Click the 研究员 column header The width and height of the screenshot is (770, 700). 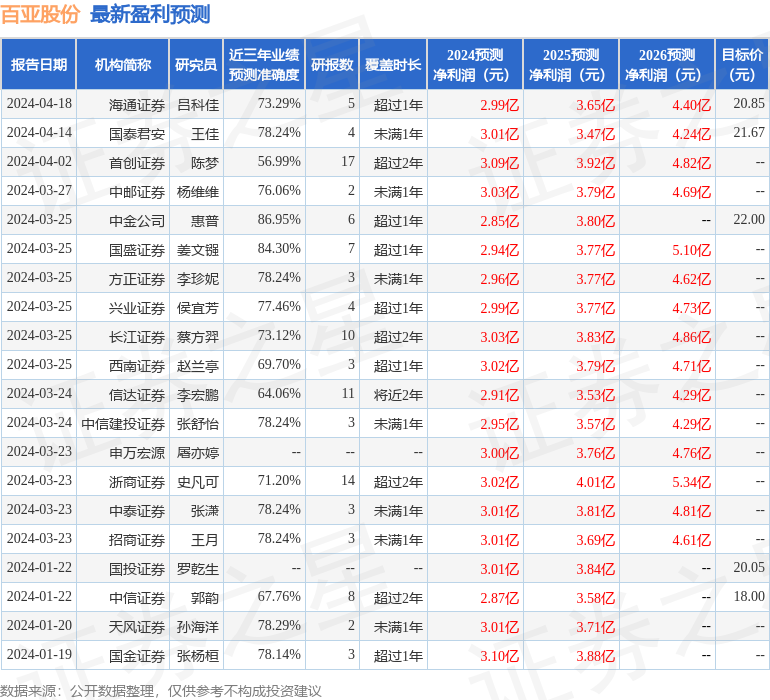tap(196, 64)
